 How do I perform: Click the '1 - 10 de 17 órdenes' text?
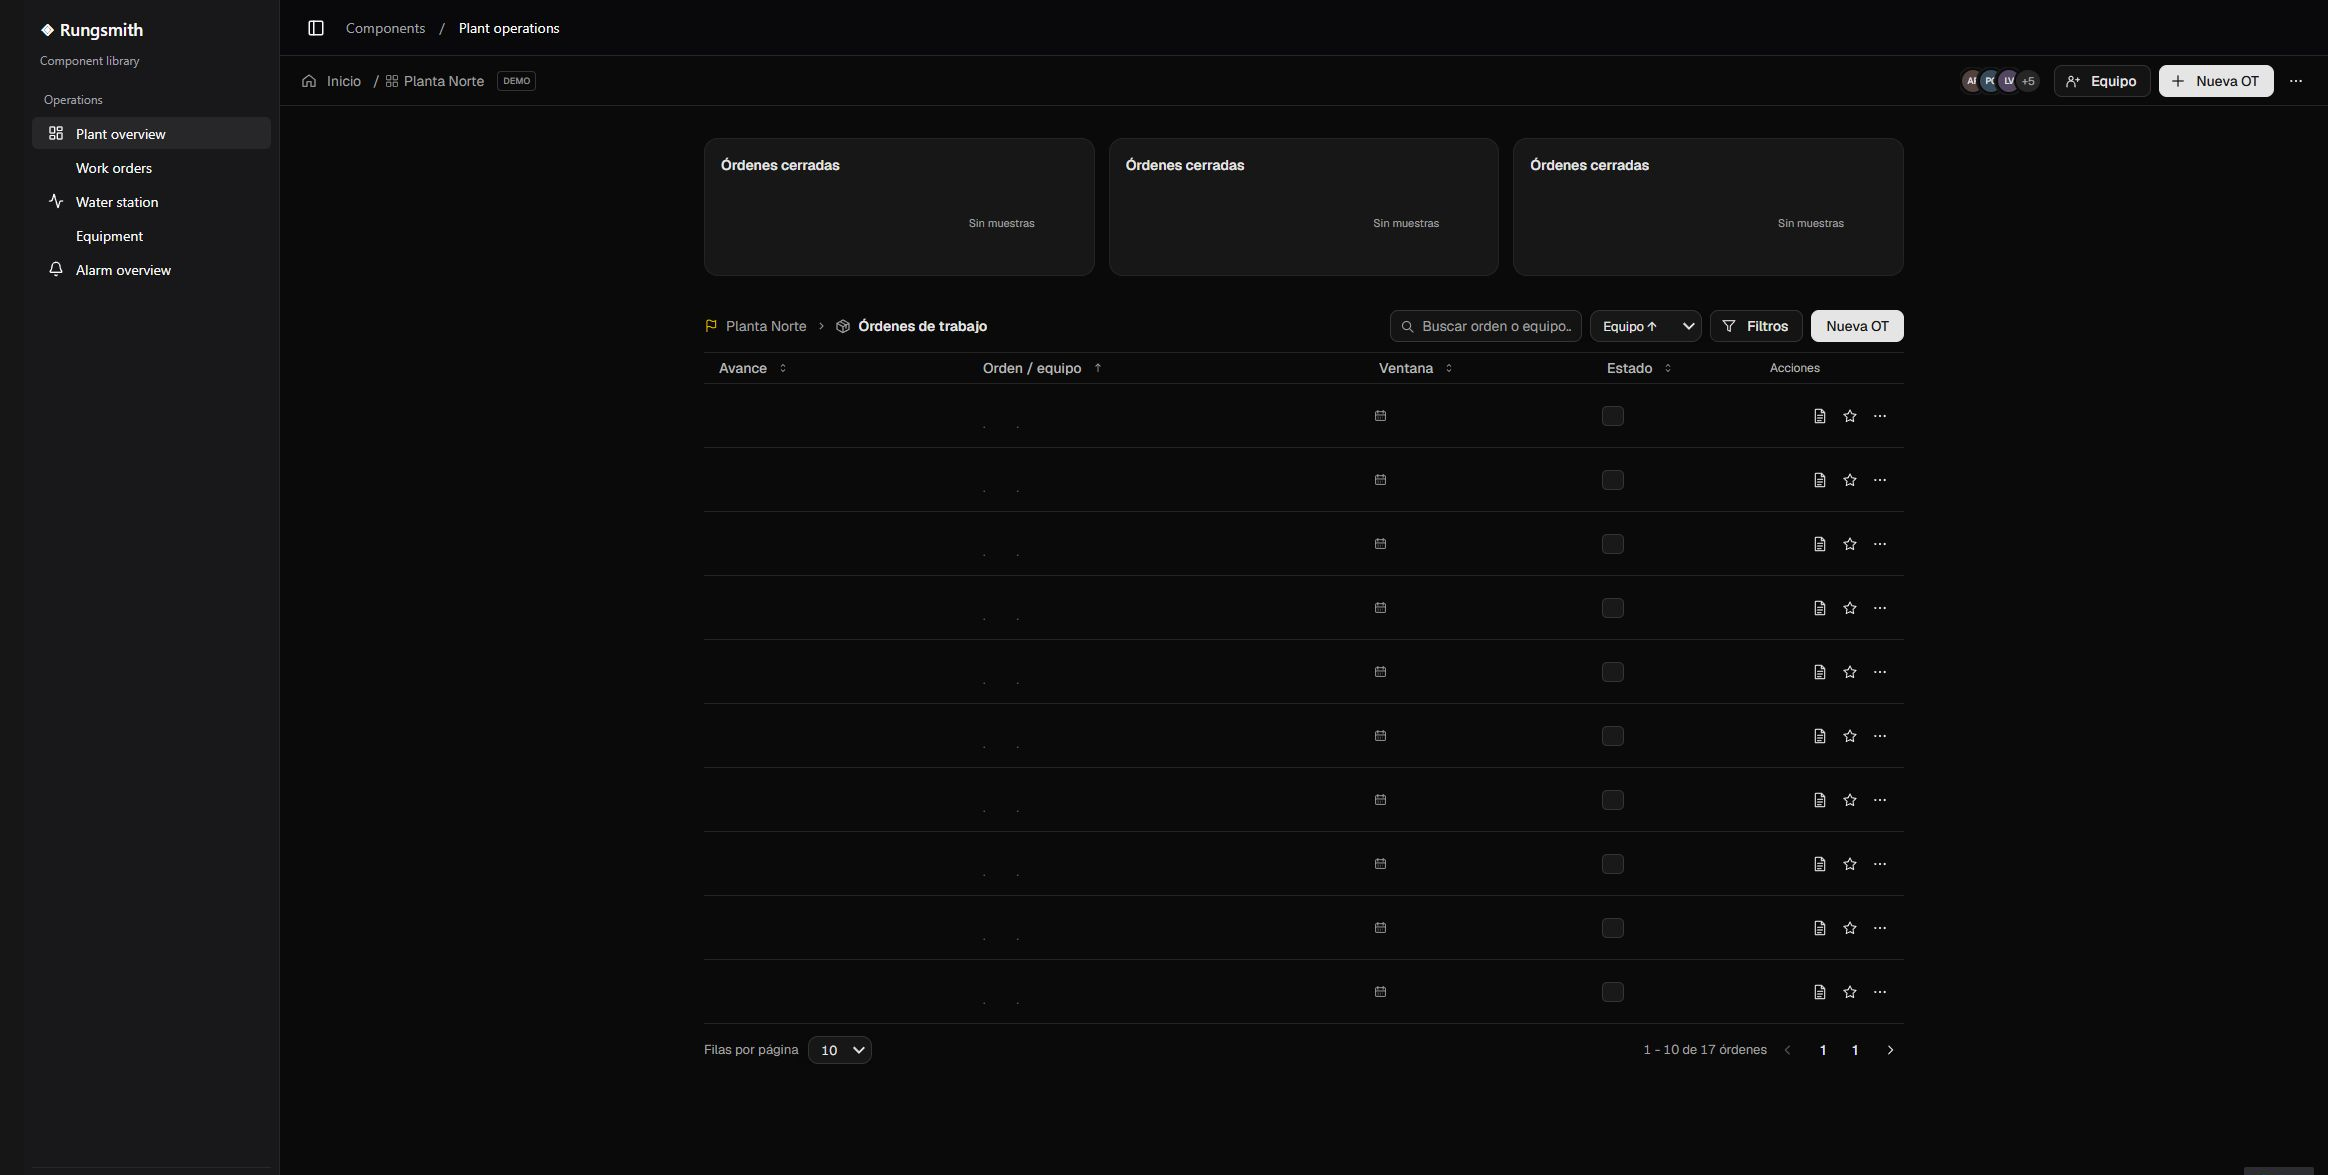click(1705, 1050)
